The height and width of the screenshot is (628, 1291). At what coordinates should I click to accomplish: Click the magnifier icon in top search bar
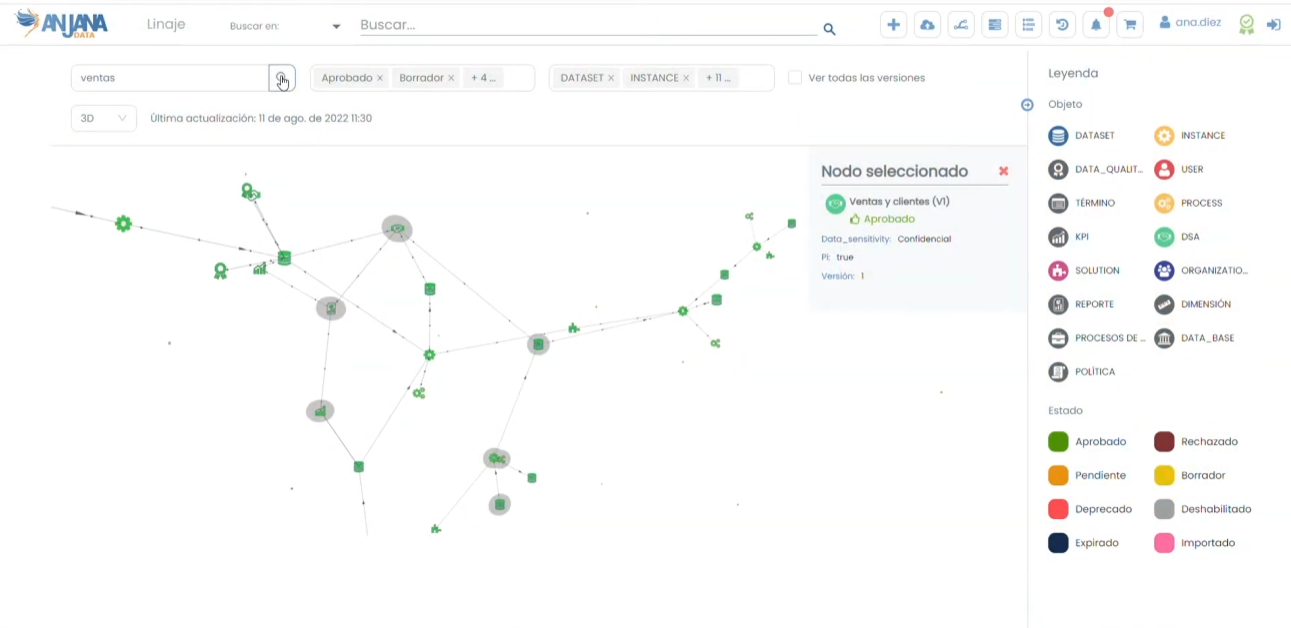pos(829,30)
